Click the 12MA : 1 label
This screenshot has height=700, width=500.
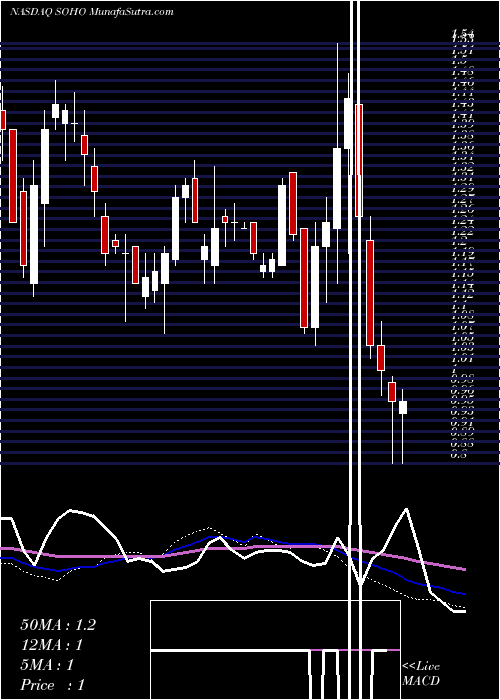coord(52,645)
